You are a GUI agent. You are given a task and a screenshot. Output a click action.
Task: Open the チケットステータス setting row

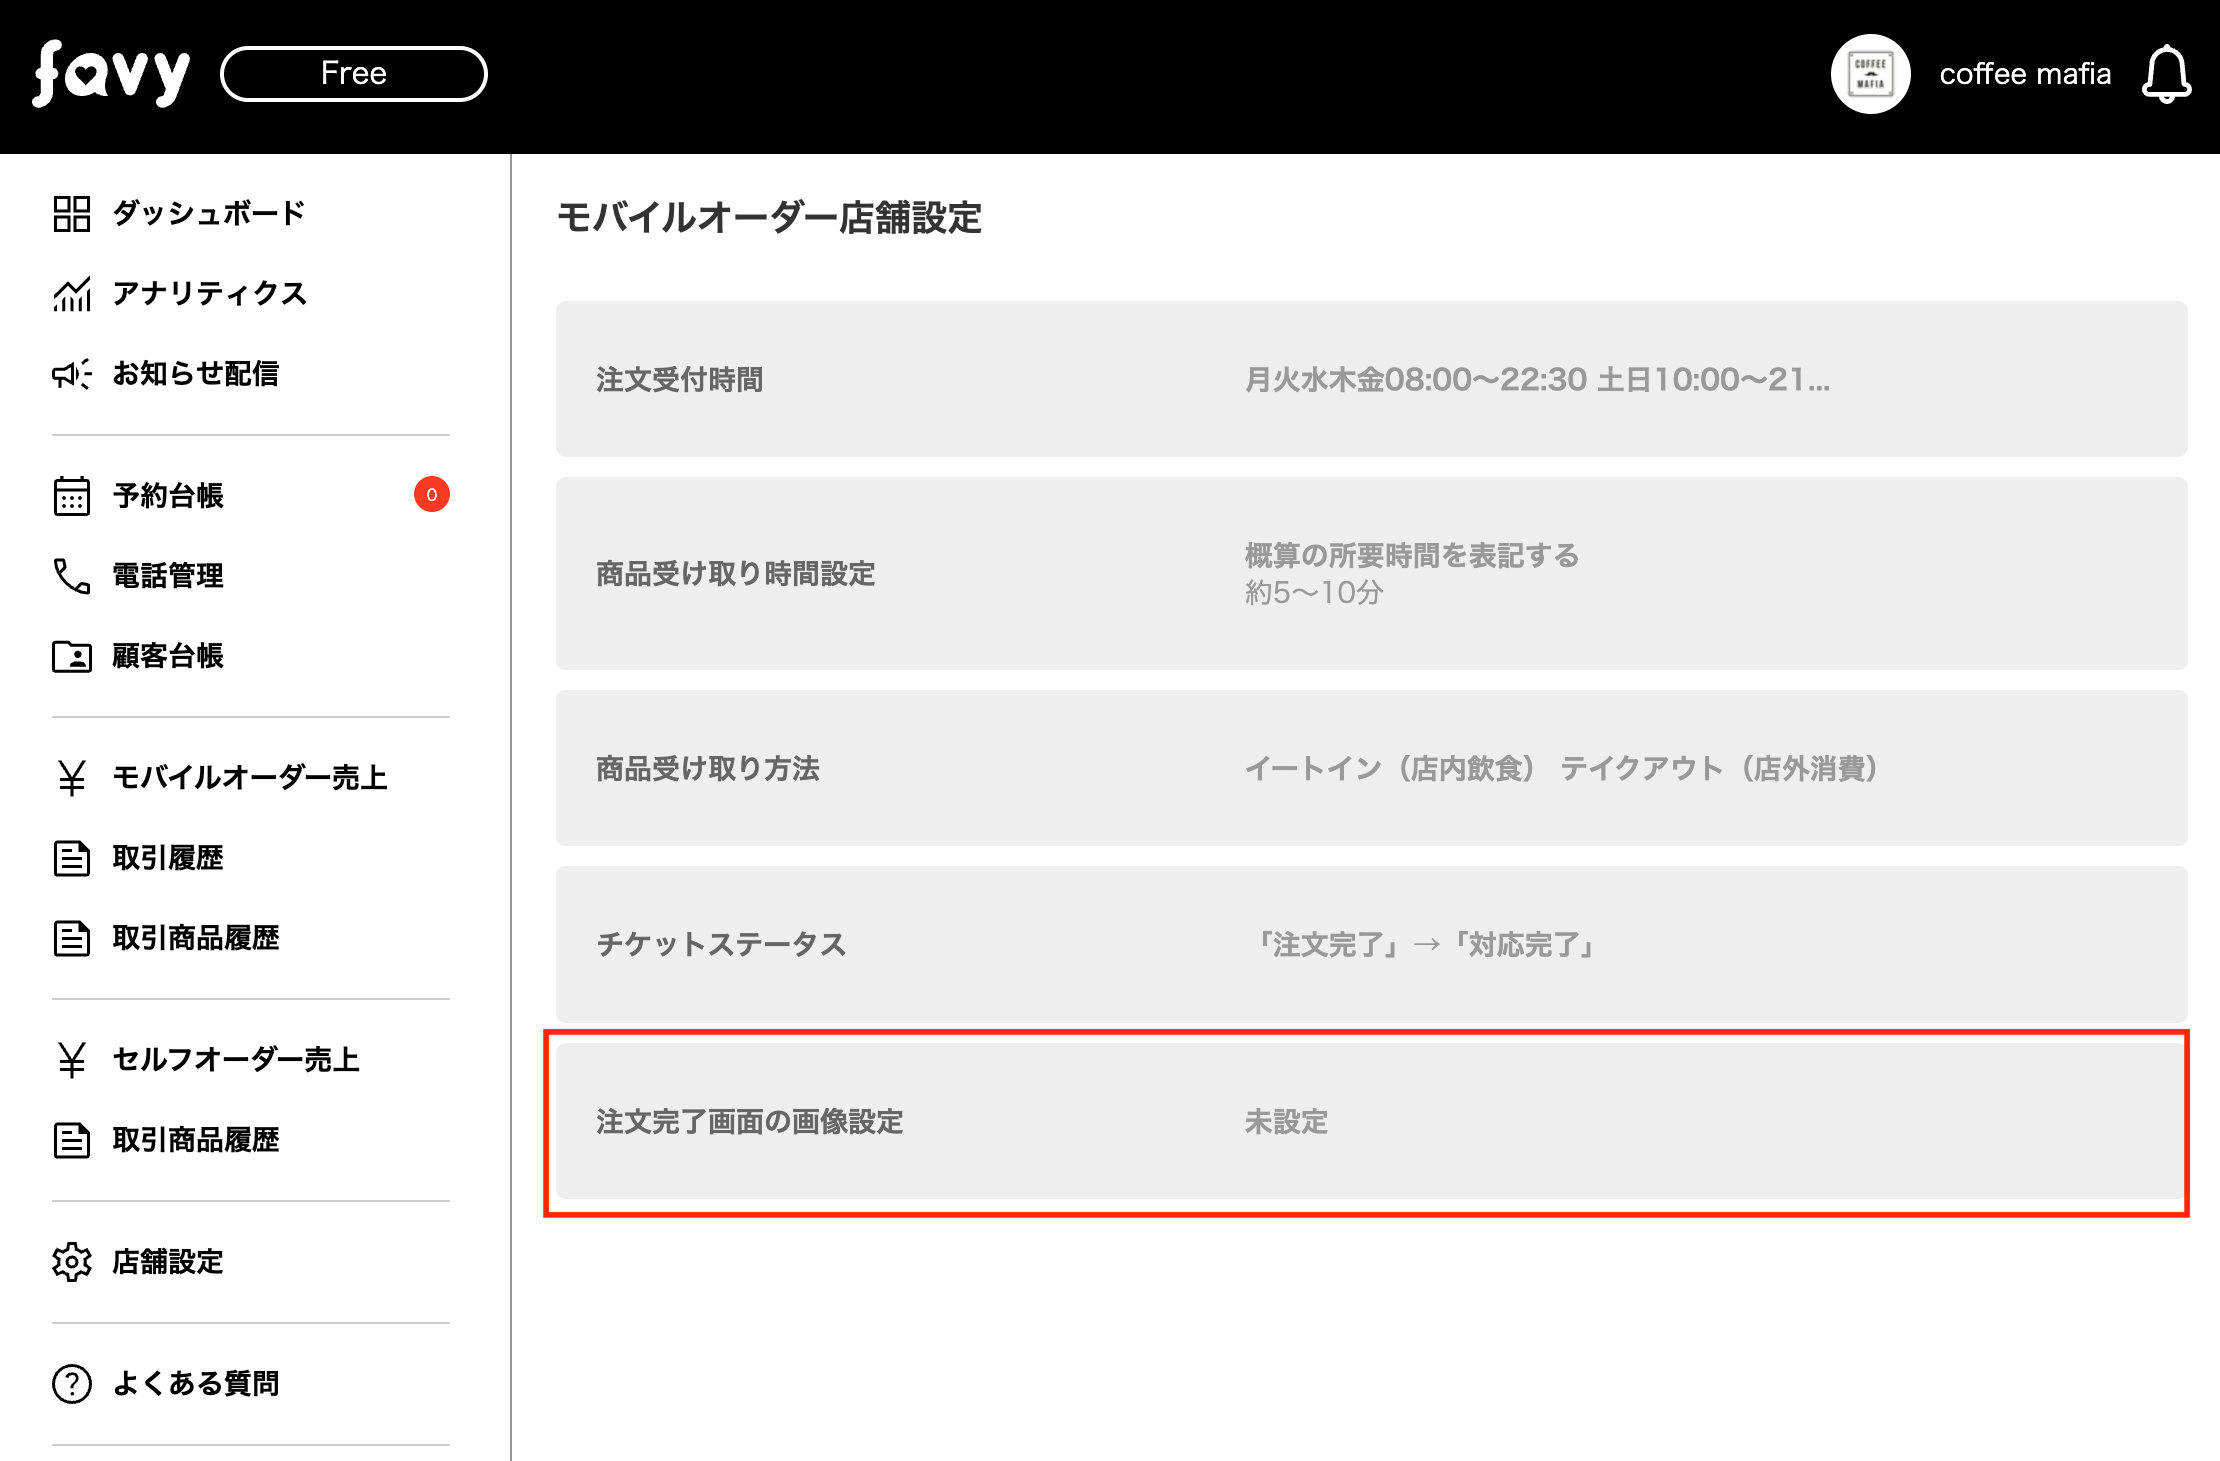(x=1371, y=945)
